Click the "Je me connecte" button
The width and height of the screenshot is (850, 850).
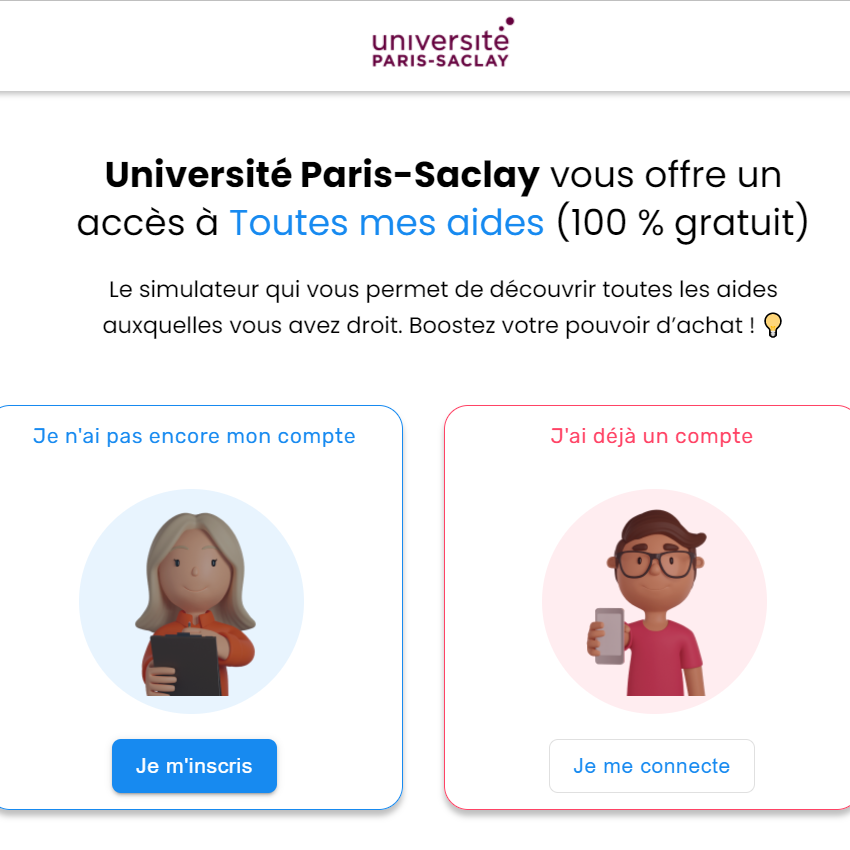pyautogui.click(x=652, y=765)
